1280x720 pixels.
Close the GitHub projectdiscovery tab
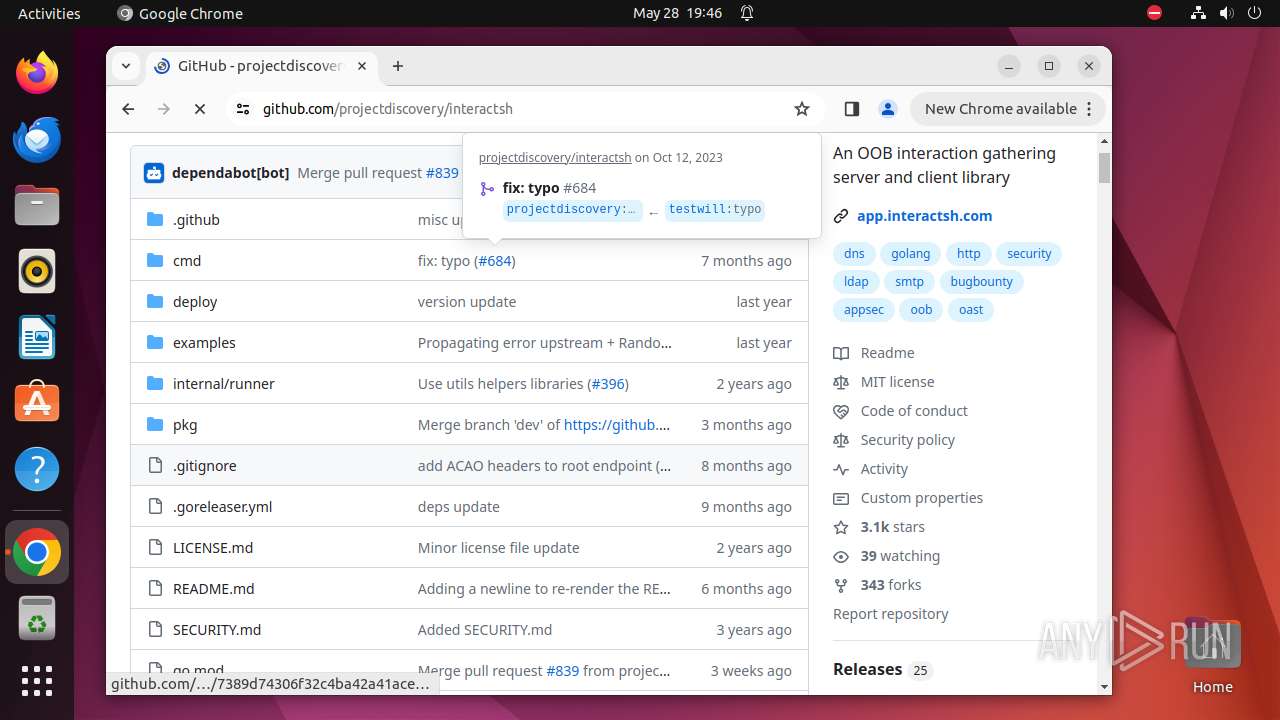(x=362, y=66)
